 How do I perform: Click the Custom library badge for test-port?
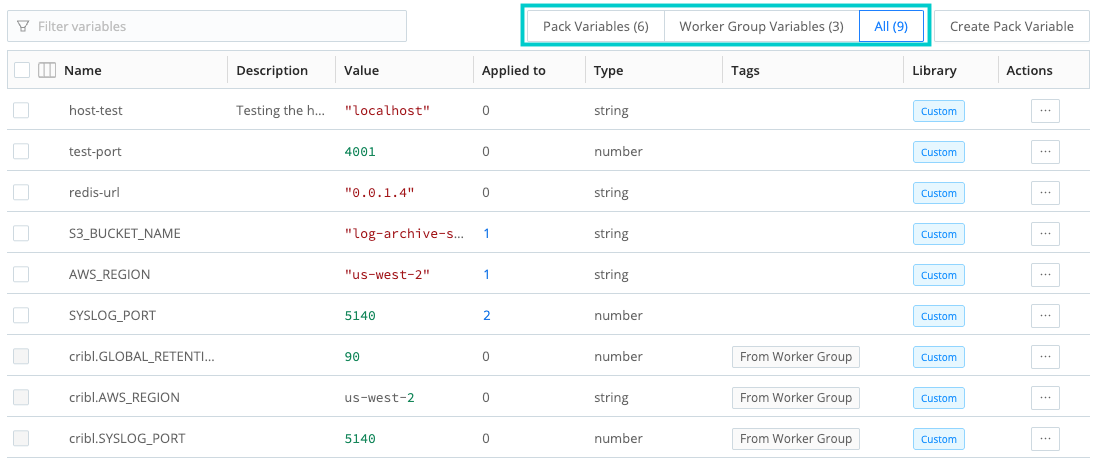938,152
